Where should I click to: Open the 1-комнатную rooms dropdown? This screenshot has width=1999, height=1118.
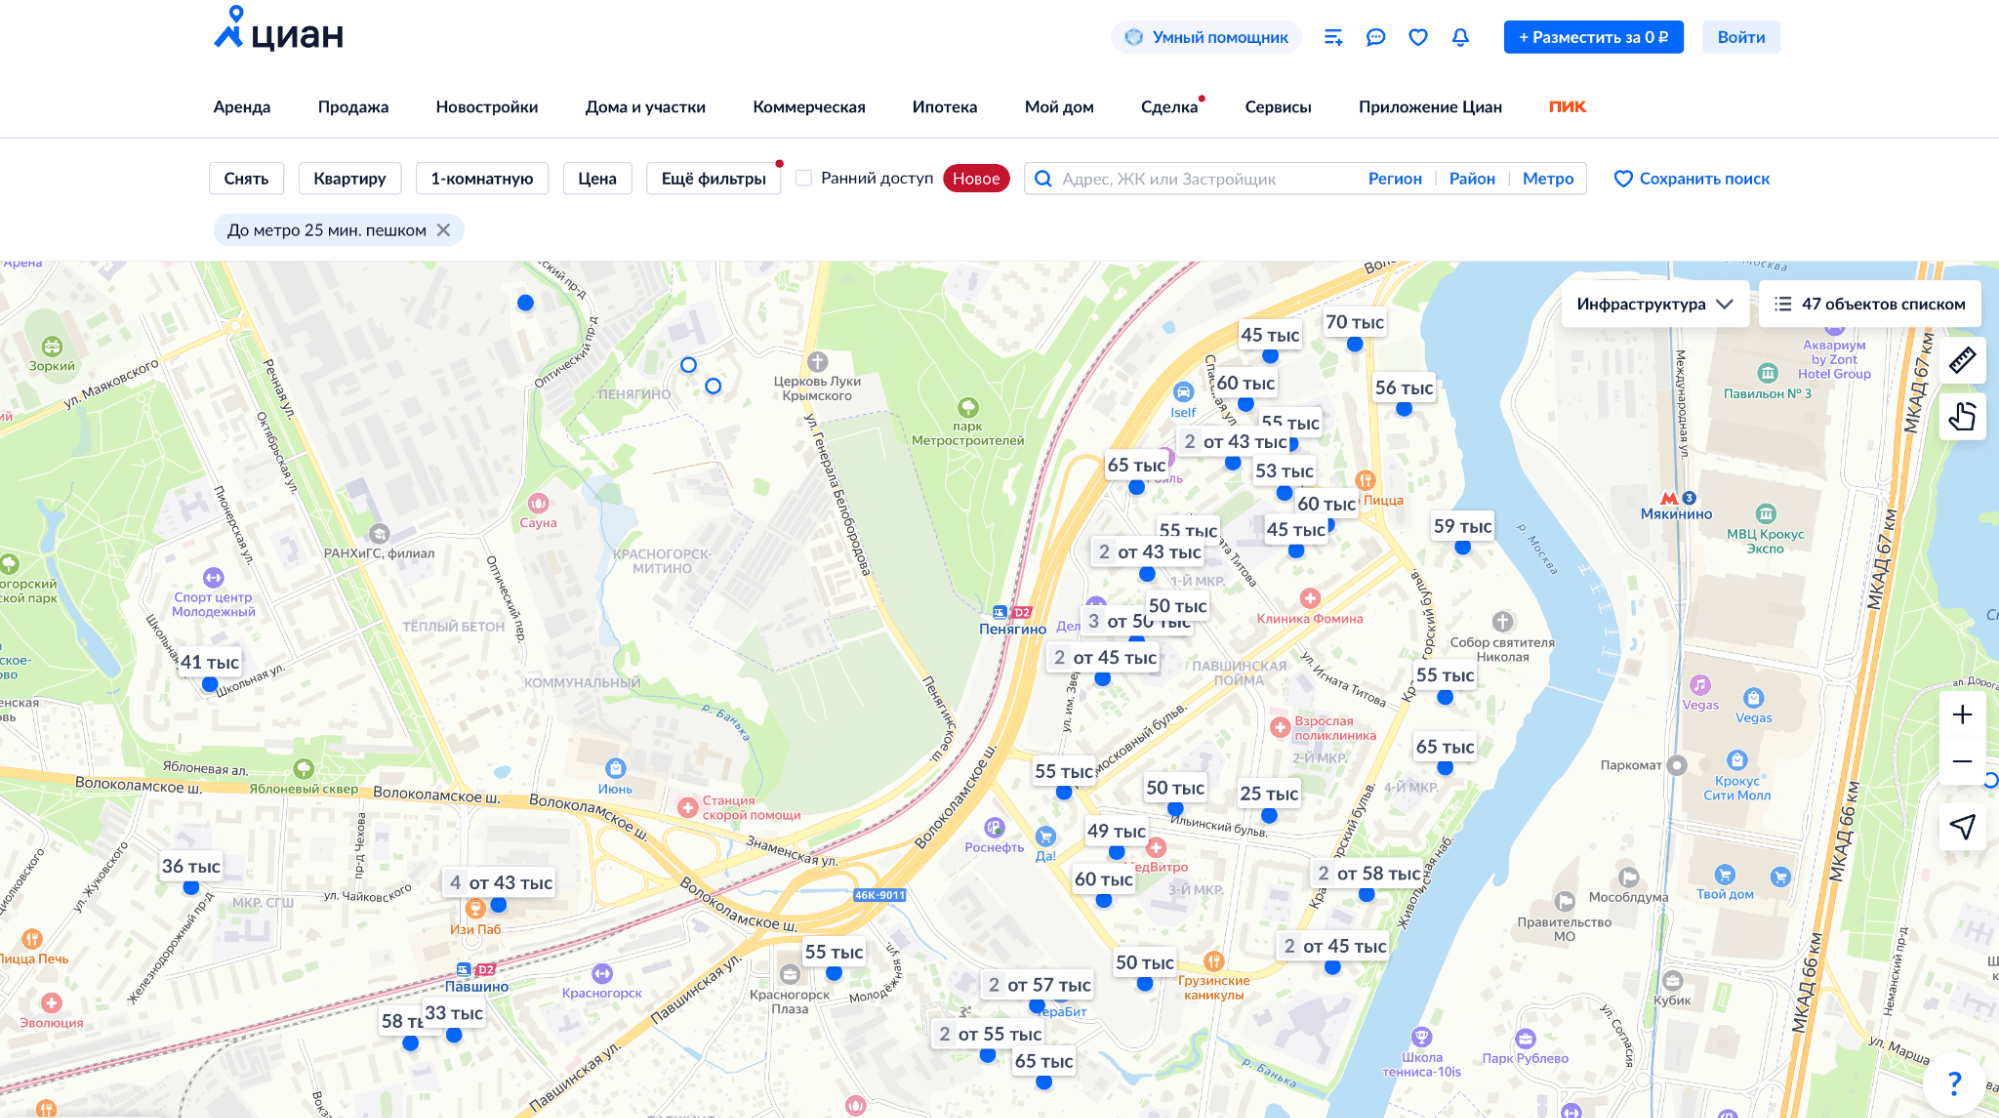(x=482, y=178)
